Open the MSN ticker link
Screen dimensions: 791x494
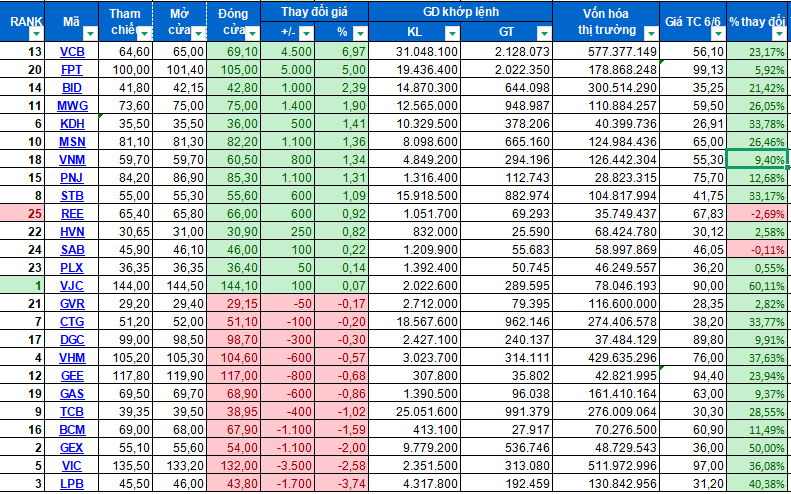pos(72,142)
